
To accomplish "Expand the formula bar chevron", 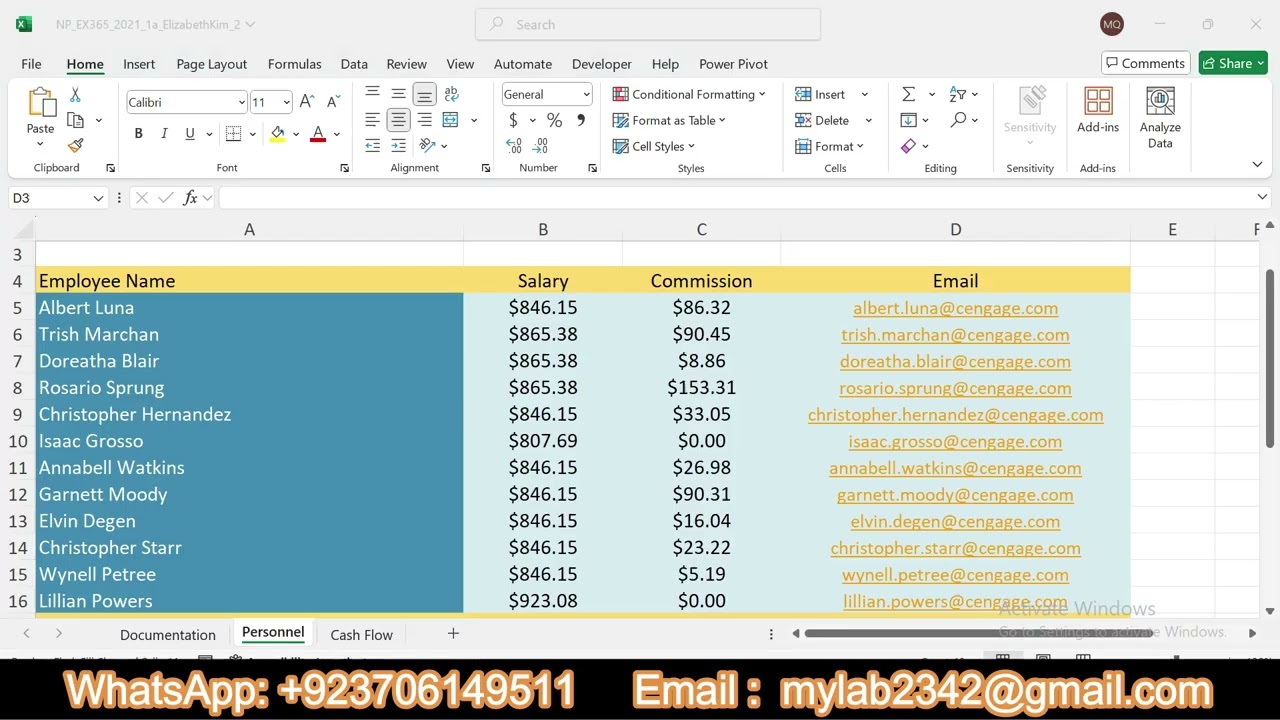I will pos(1262,197).
